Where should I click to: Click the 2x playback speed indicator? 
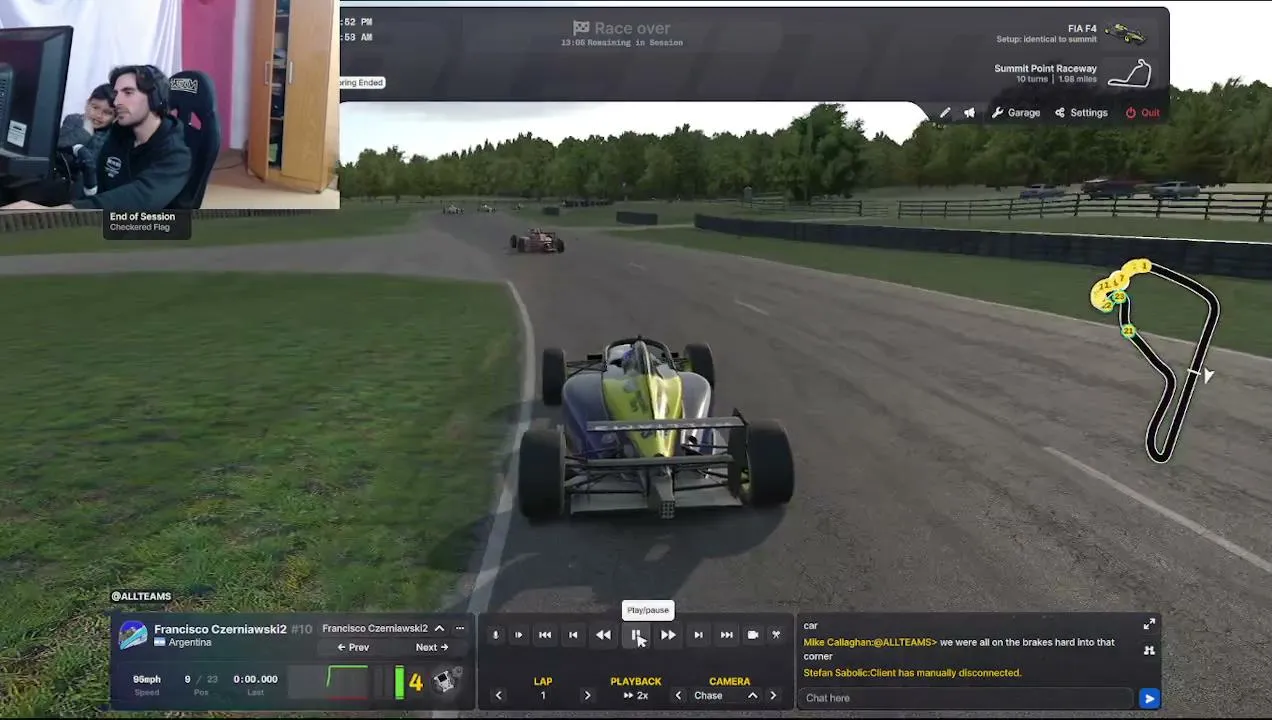636,696
